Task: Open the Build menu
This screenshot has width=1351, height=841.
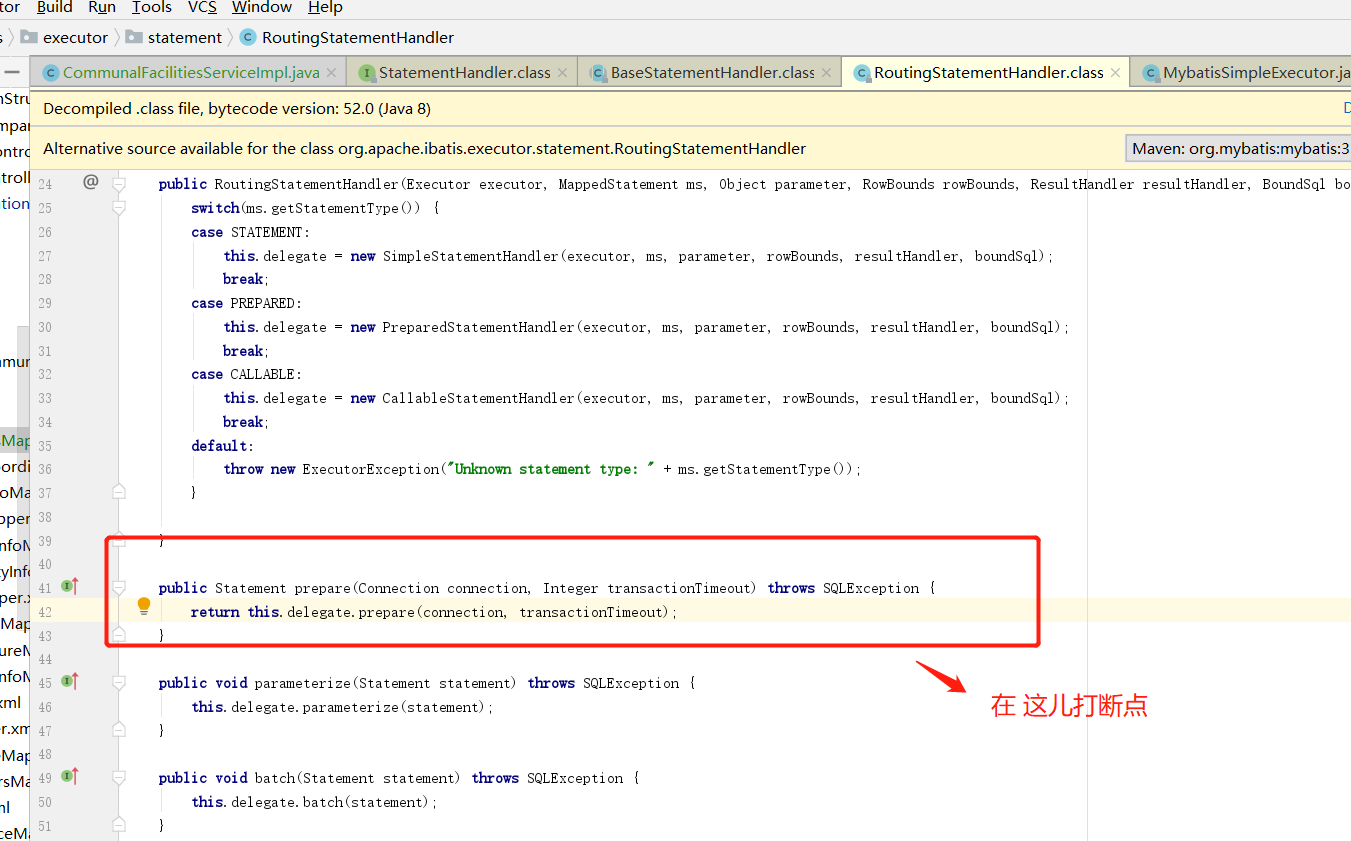Action: (54, 8)
